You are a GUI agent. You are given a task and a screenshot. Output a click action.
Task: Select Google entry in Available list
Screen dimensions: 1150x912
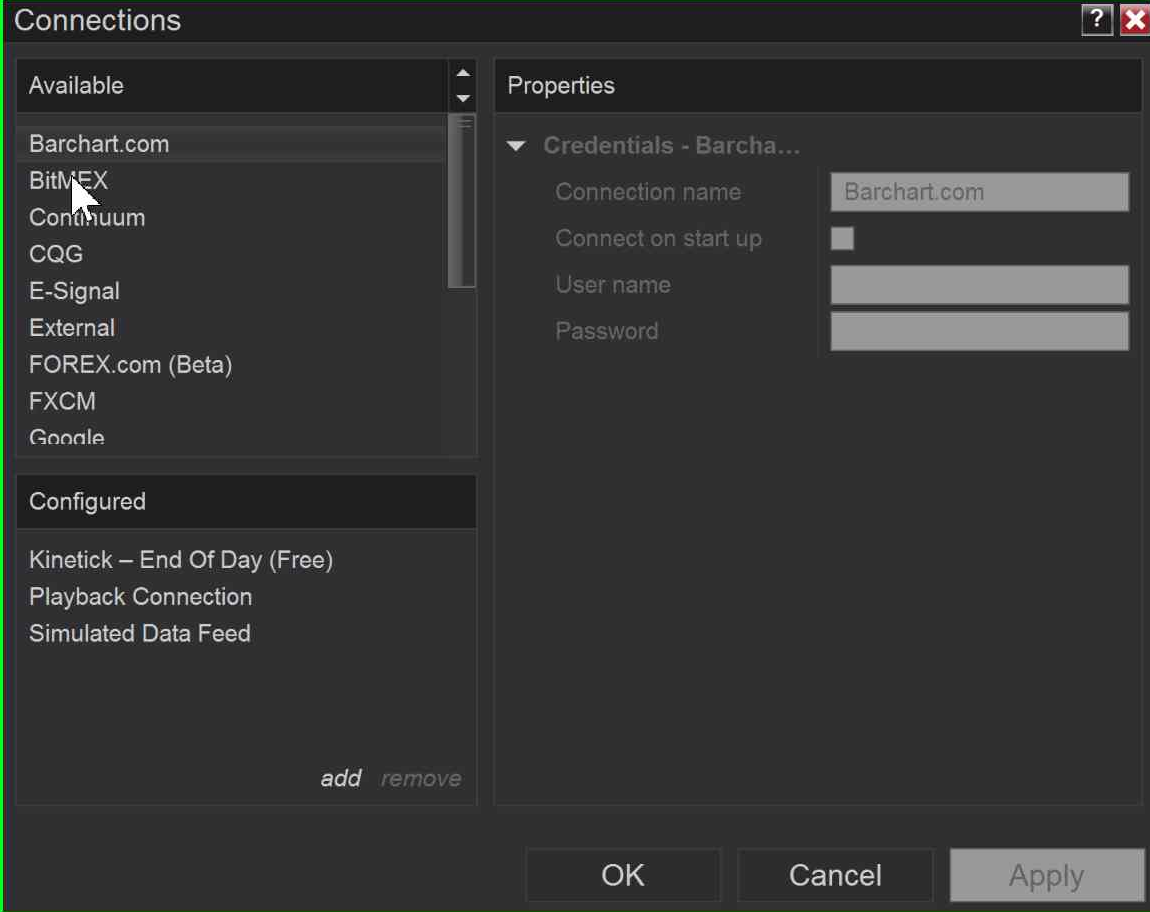(231, 437)
